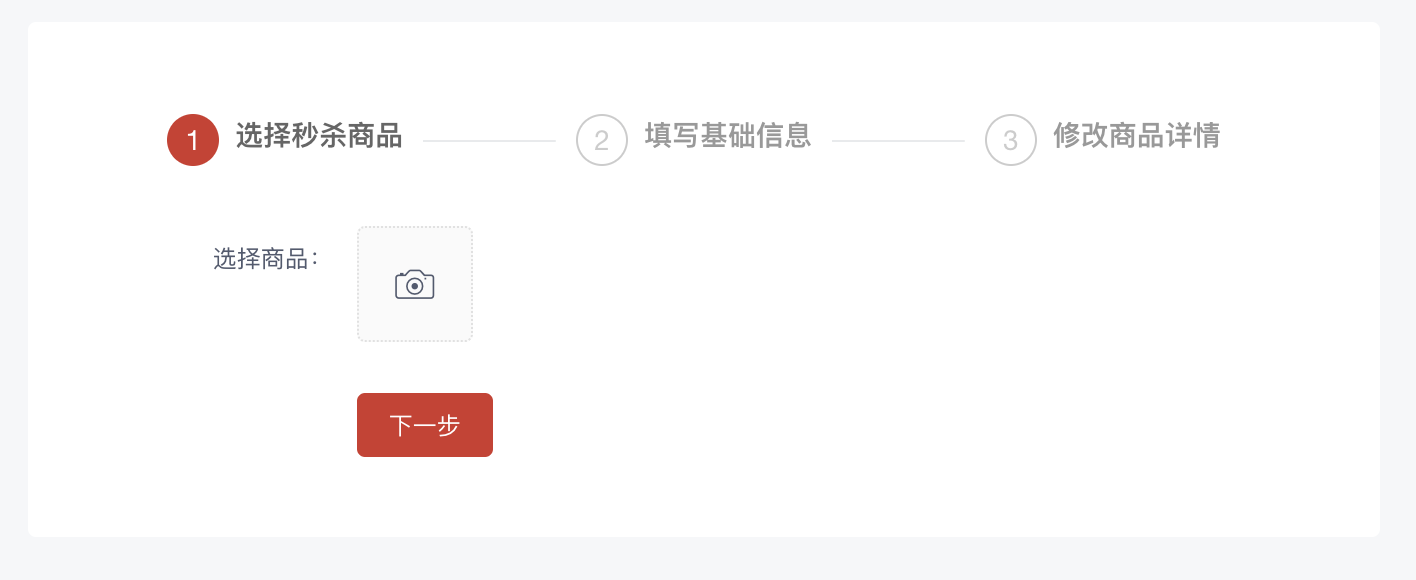Image resolution: width=1416 pixels, height=580 pixels.
Task: Click the blank area right of the upload box
Action: pos(900,284)
